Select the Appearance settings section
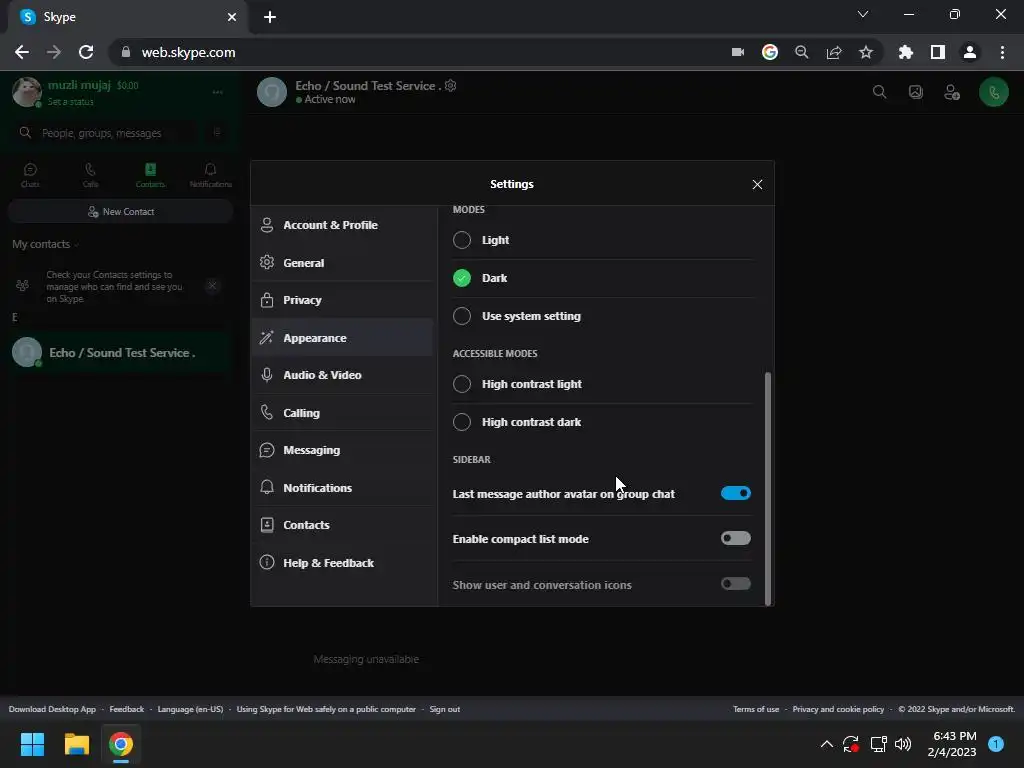 (x=342, y=338)
